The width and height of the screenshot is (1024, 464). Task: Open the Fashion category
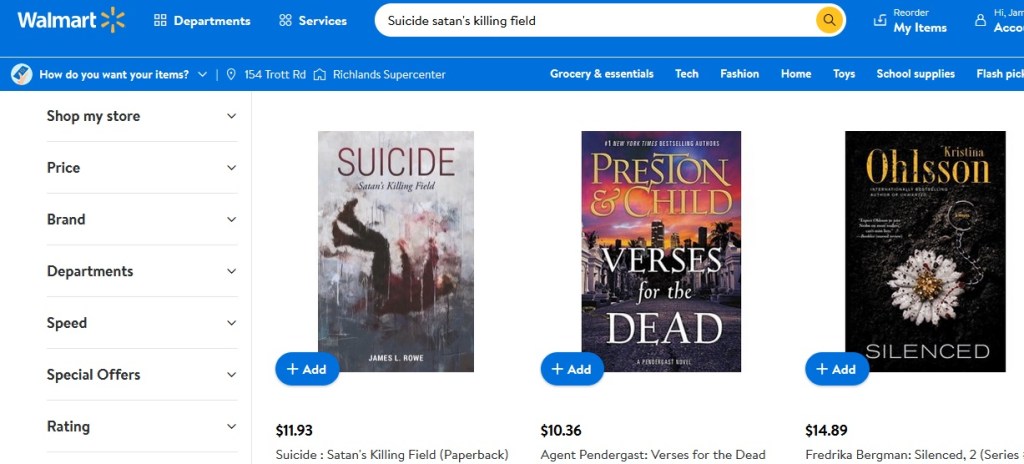click(x=739, y=74)
